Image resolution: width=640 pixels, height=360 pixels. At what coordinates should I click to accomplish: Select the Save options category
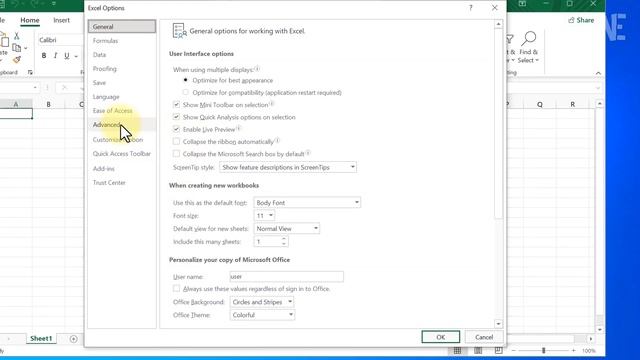122,82
